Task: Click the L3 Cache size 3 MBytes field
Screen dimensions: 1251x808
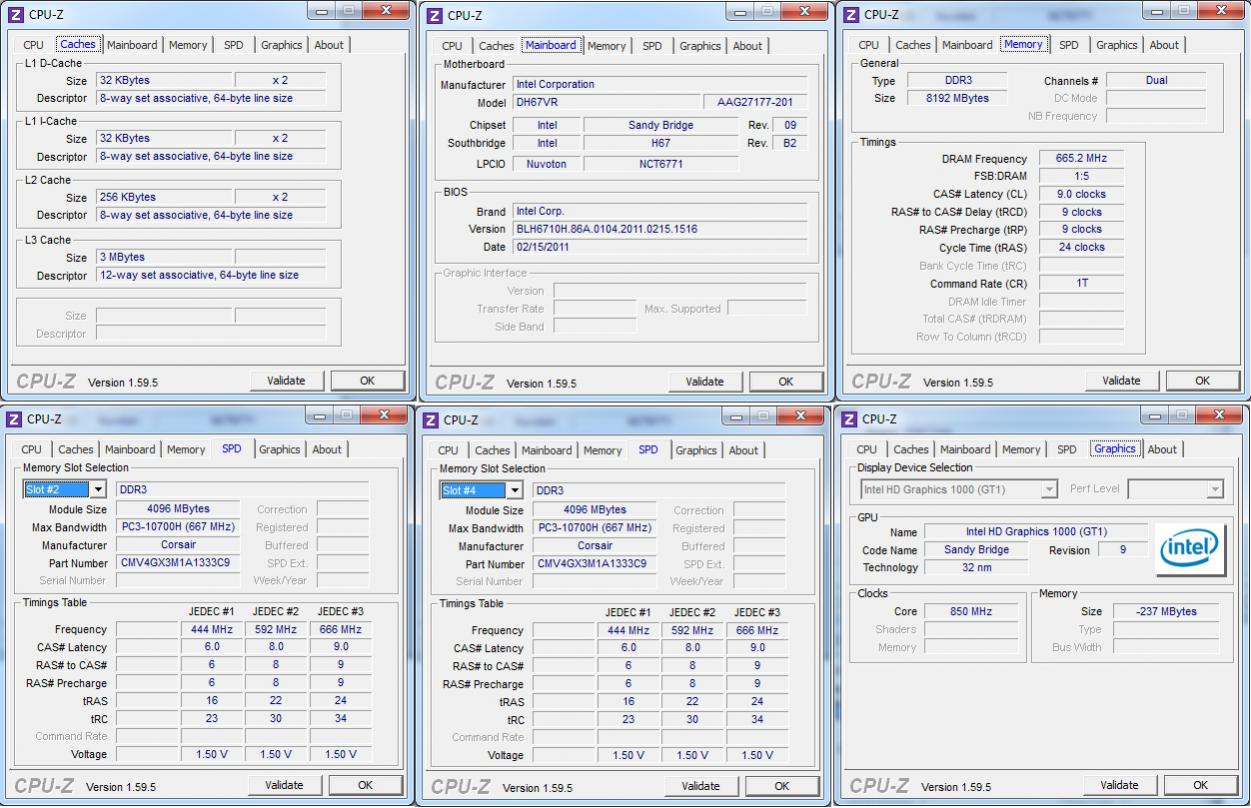Action: pos(164,258)
